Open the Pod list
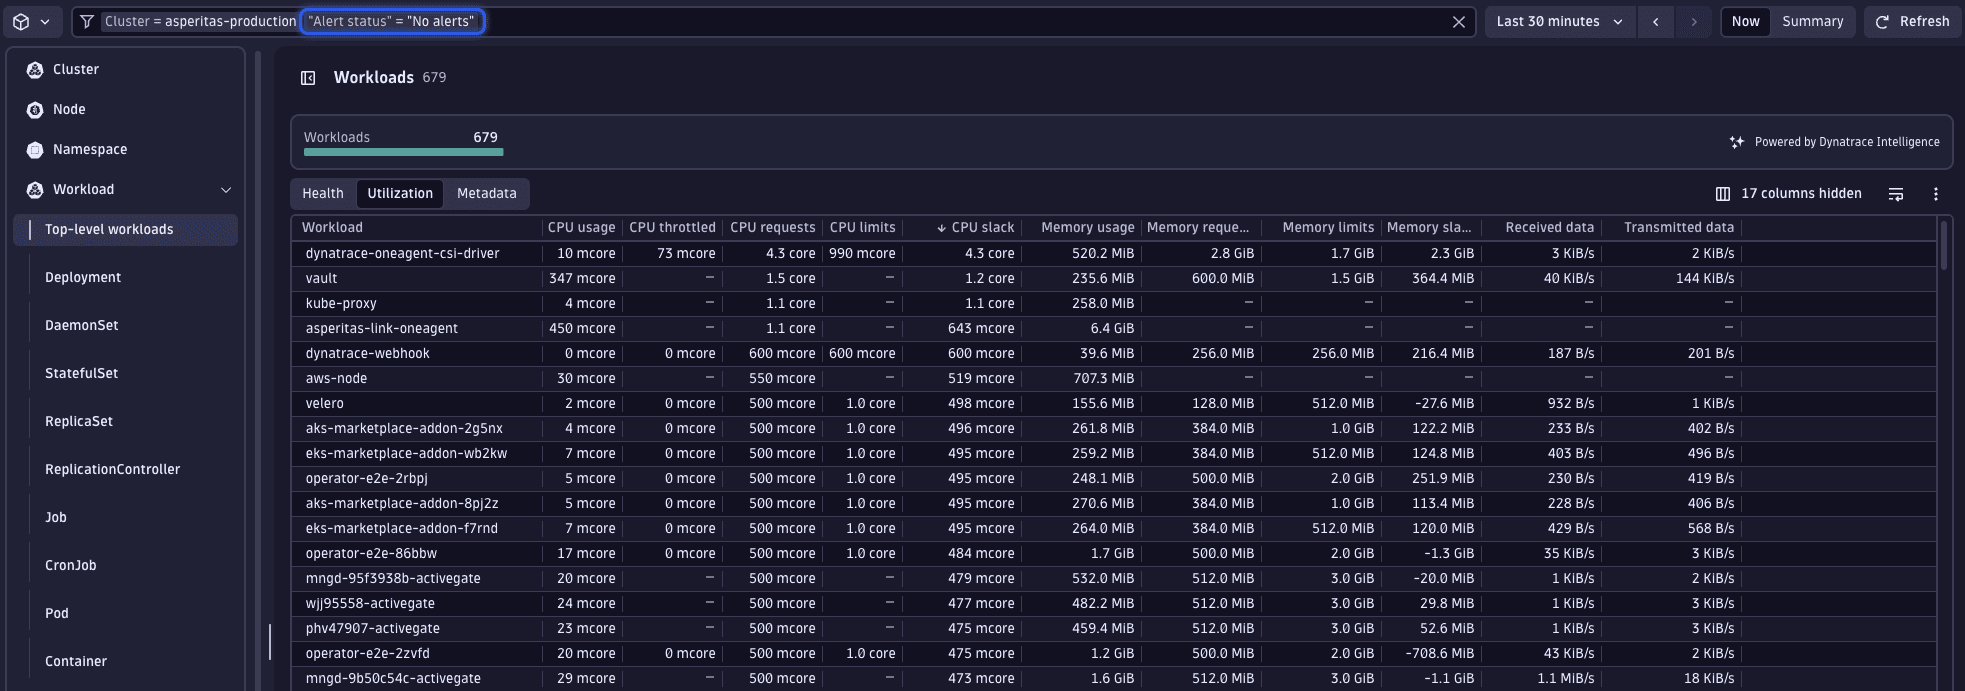 pyautogui.click(x=57, y=614)
